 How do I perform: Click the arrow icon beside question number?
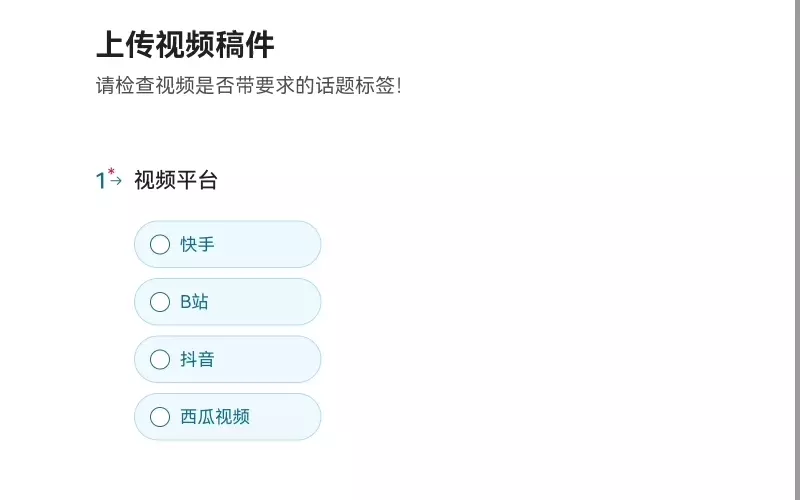click(116, 181)
